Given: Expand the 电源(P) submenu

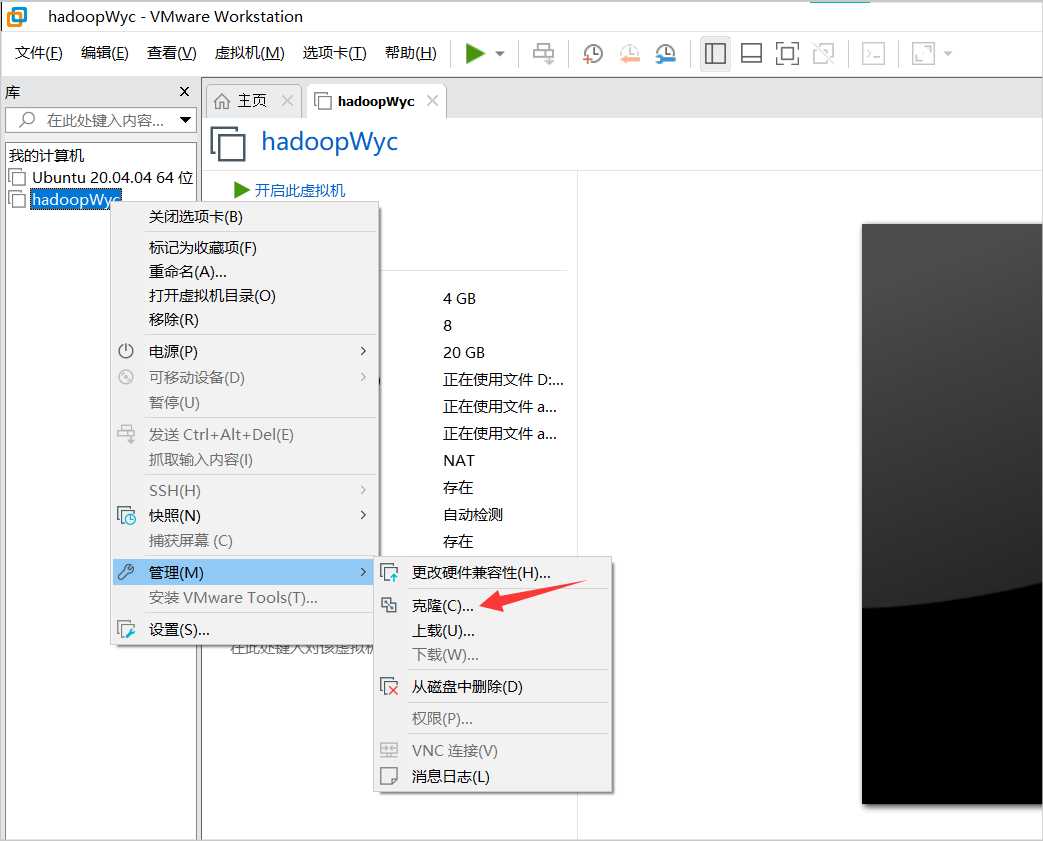Looking at the screenshot, I should (x=245, y=351).
